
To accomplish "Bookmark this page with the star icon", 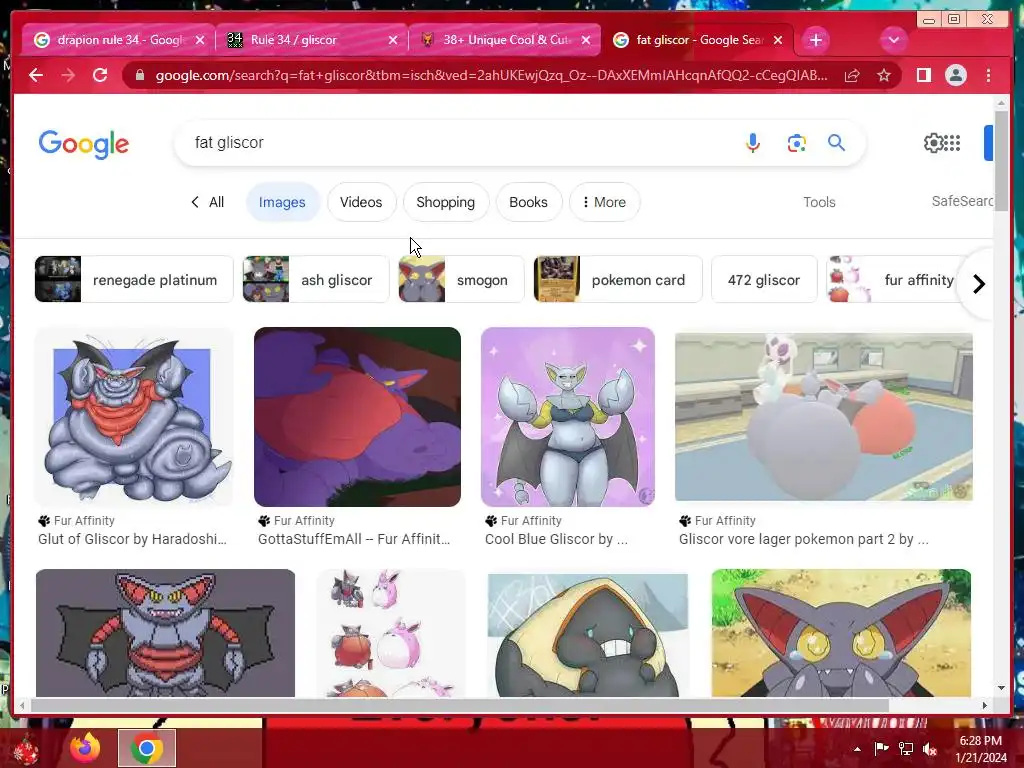I will [x=884, y=76].
